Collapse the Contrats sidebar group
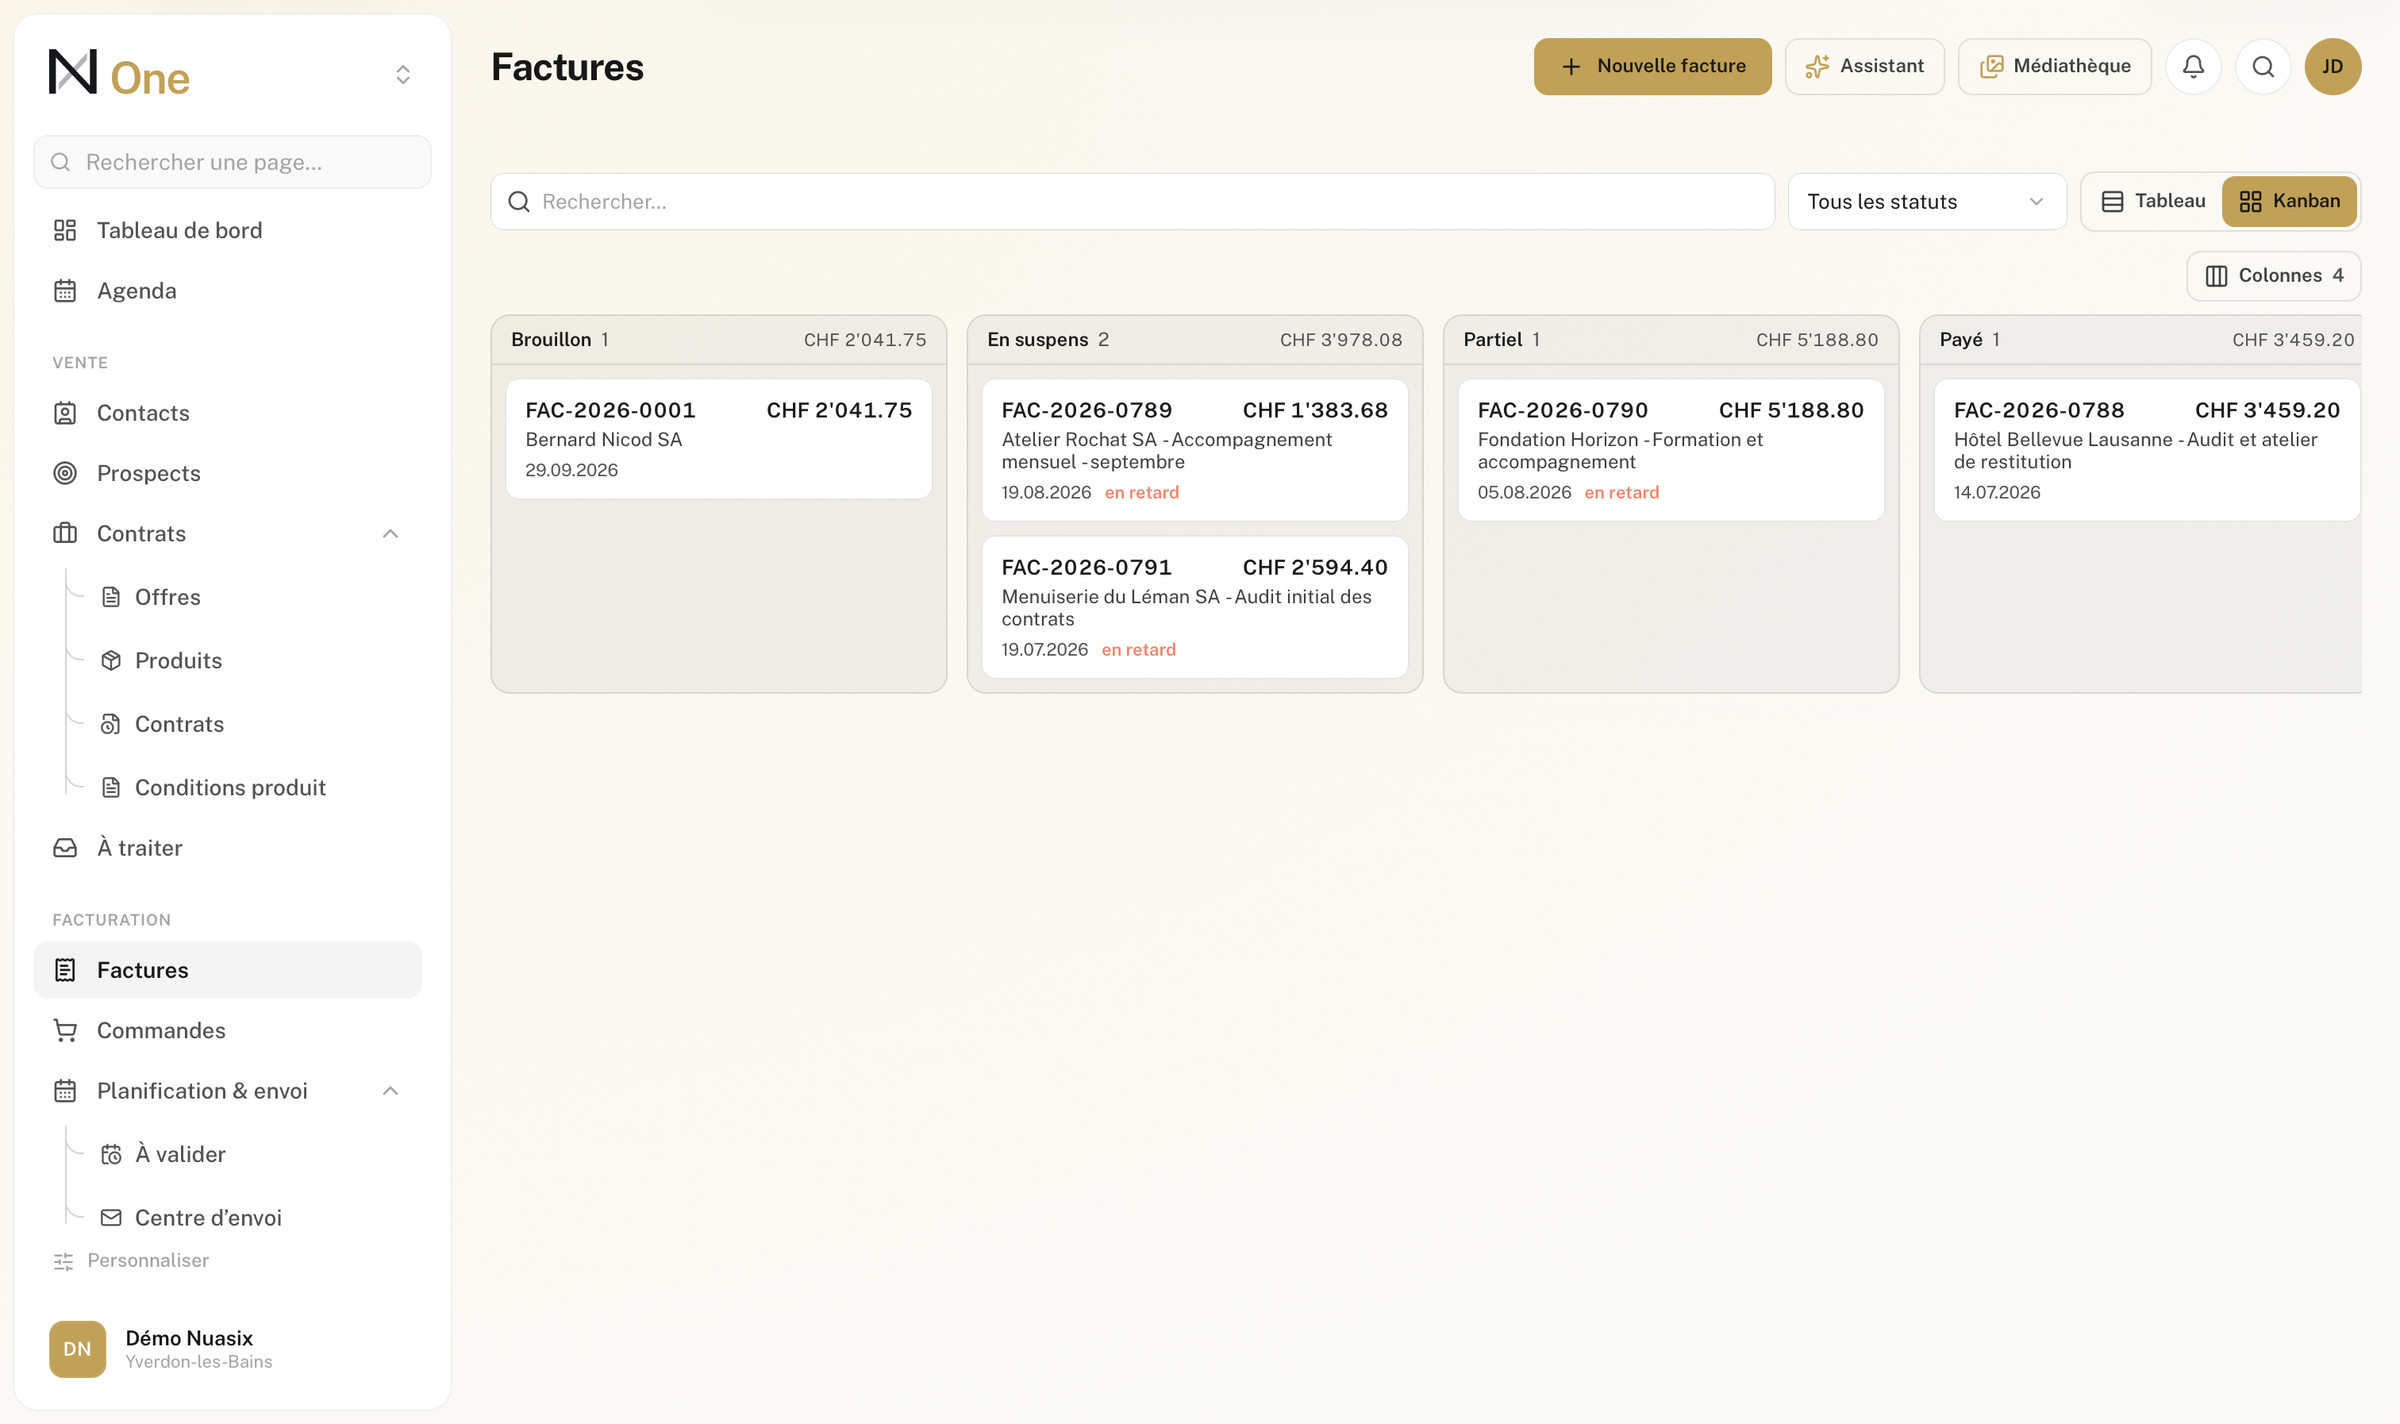 point(391,534)
